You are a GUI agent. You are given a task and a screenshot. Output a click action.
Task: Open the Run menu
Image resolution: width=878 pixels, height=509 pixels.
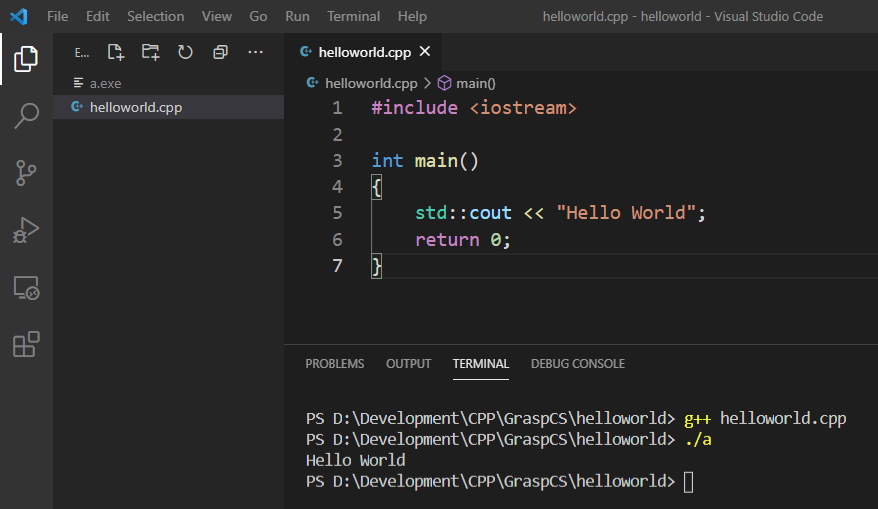tap(297, 16)
